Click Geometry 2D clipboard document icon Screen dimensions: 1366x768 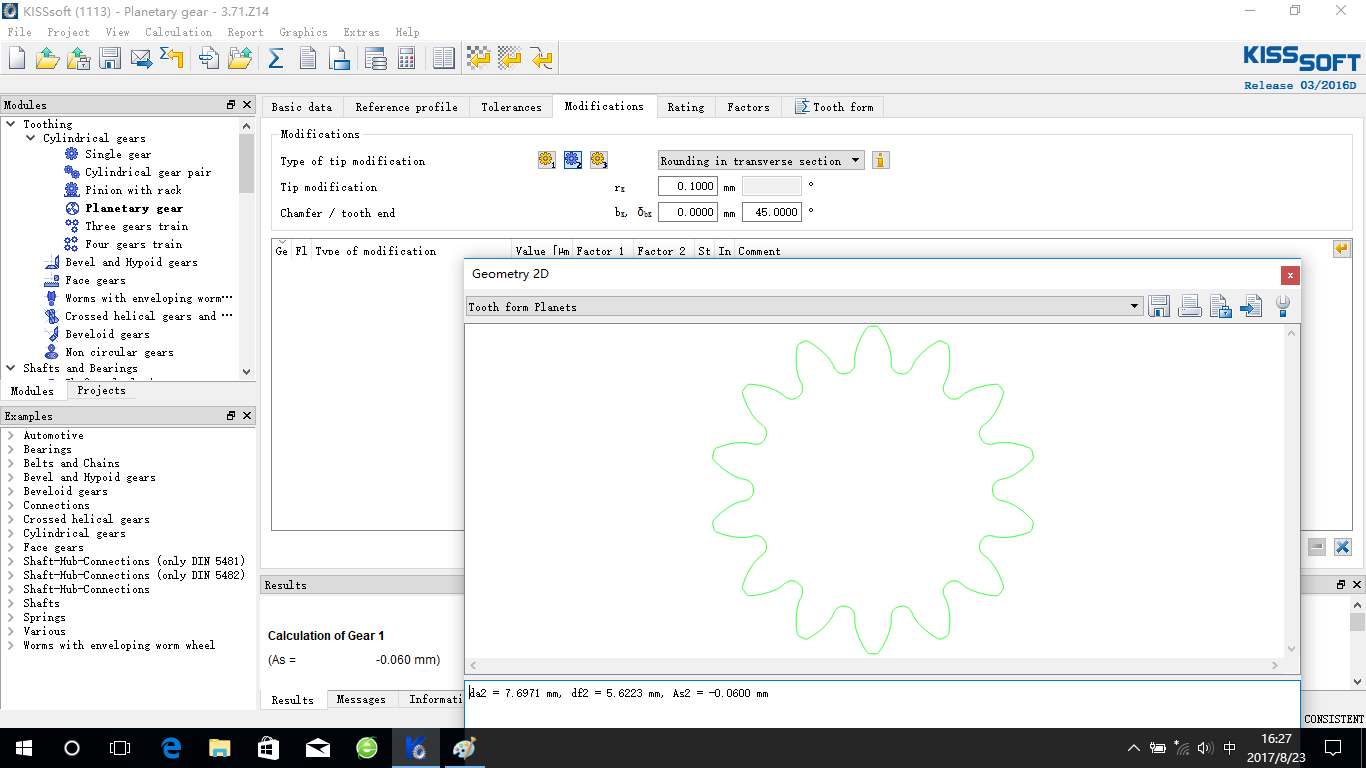pos(1220,306)
